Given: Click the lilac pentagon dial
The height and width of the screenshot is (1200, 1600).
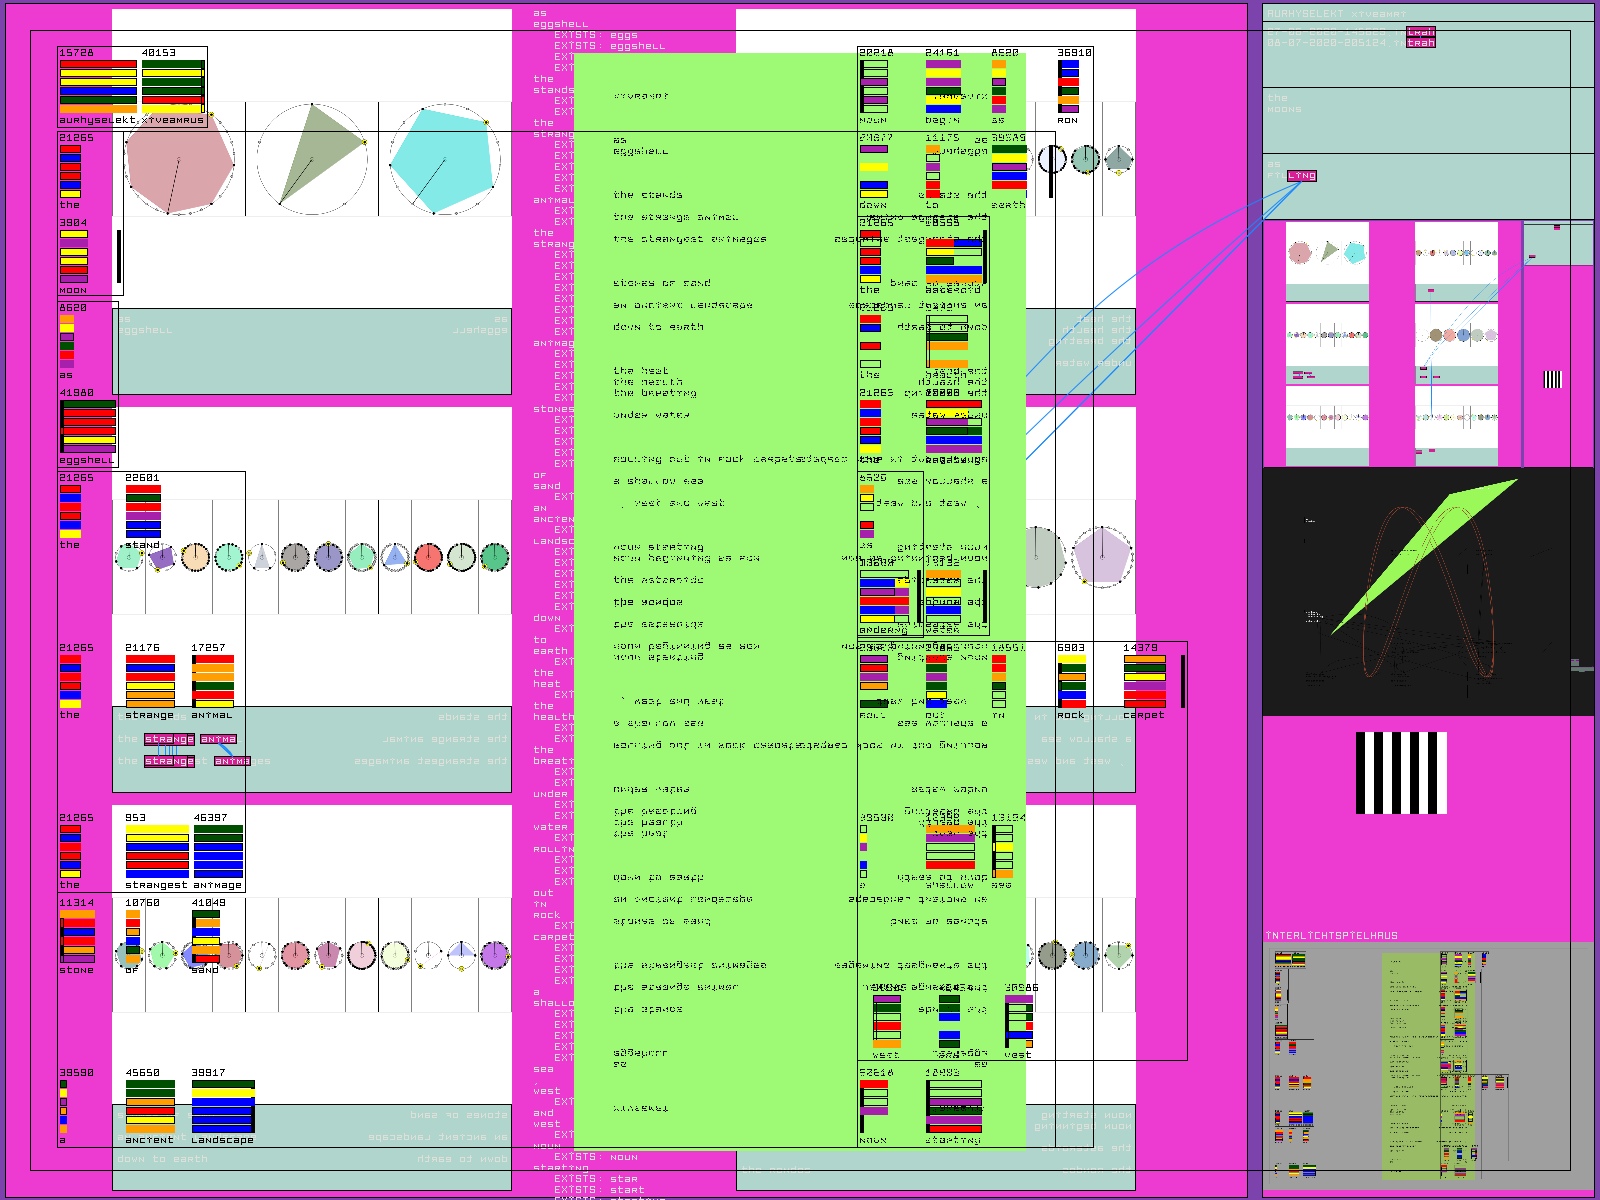Looking at the screenshot, I should 1101,557.
